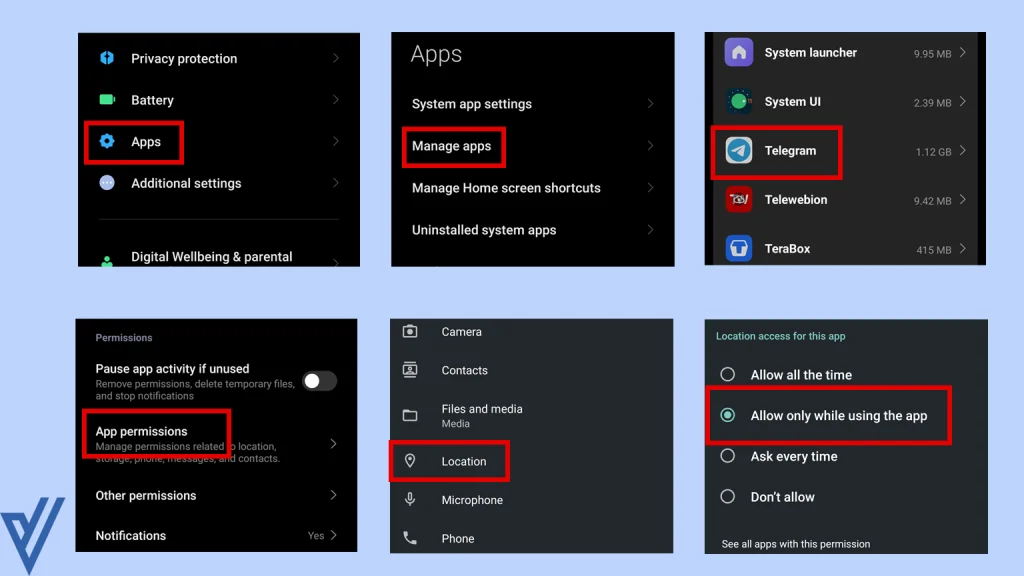The width and height of the screenshot is (1024, 576).
Task: Click the System UI 2.39 MB size
Action: [932, 103]
